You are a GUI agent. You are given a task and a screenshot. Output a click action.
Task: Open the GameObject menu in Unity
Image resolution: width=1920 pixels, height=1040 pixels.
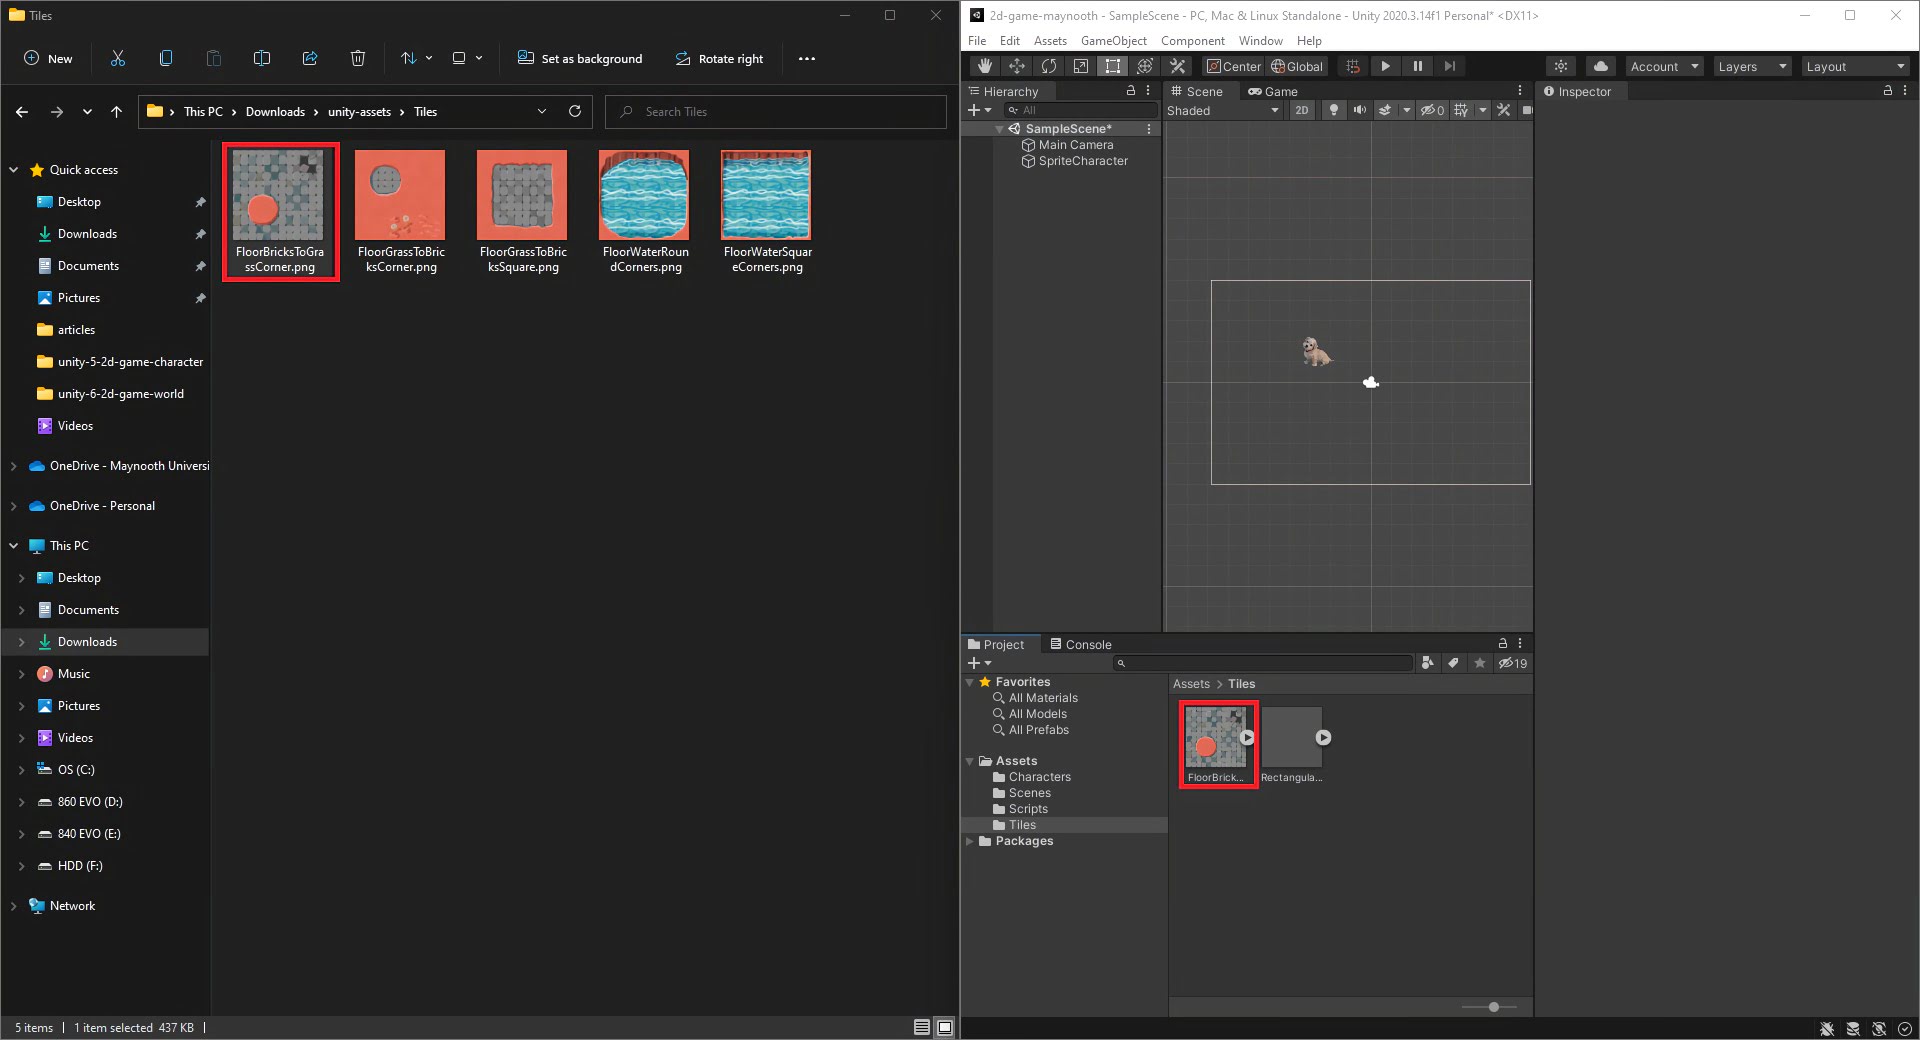pos(1113,40)
